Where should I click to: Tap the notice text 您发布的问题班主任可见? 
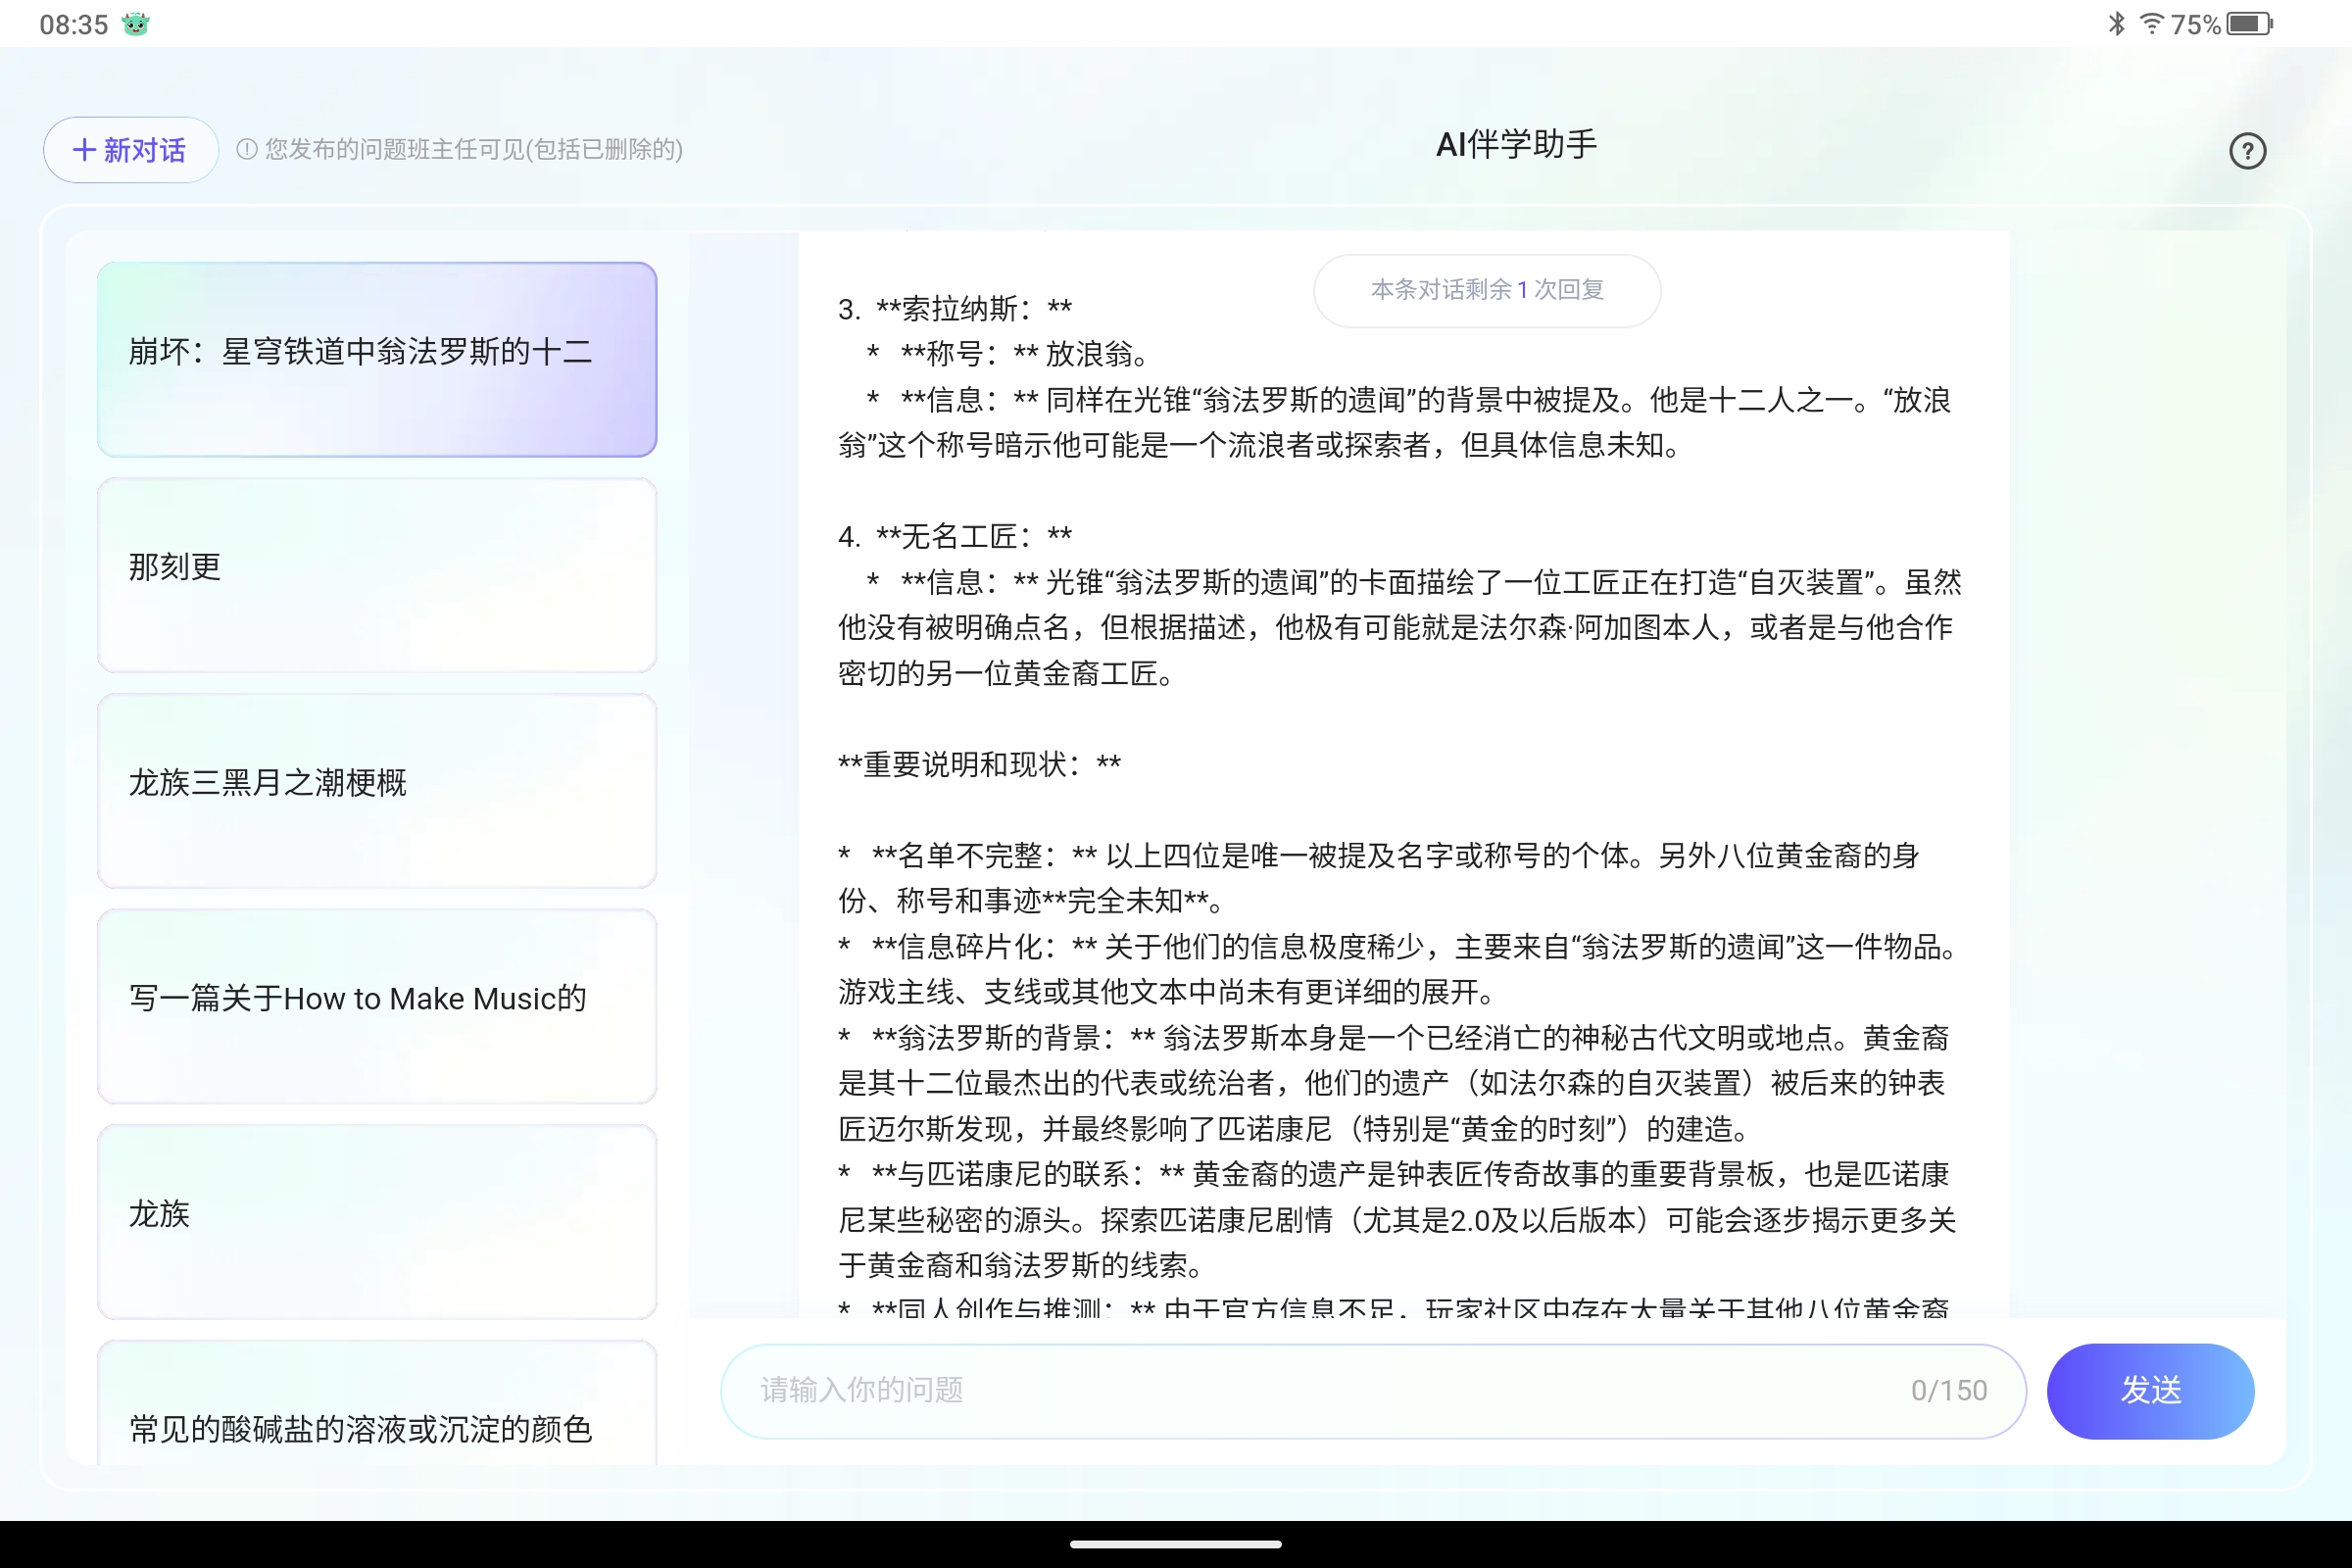474,149
